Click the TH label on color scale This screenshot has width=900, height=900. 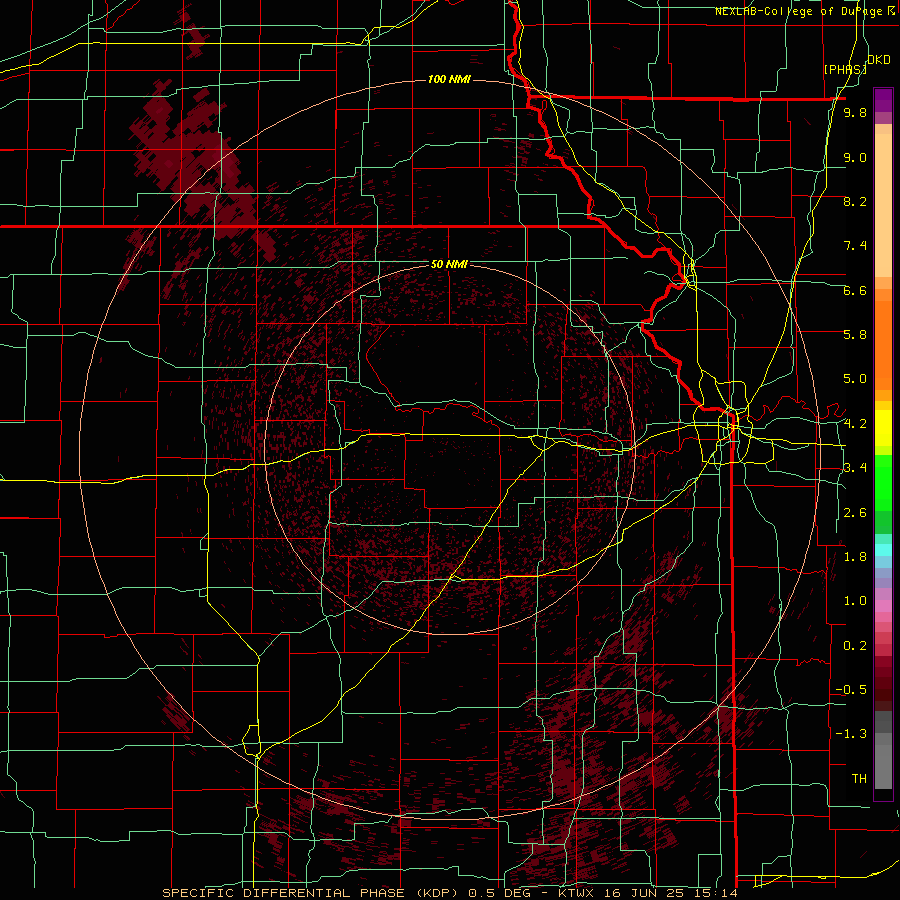(x=859, y=779)
